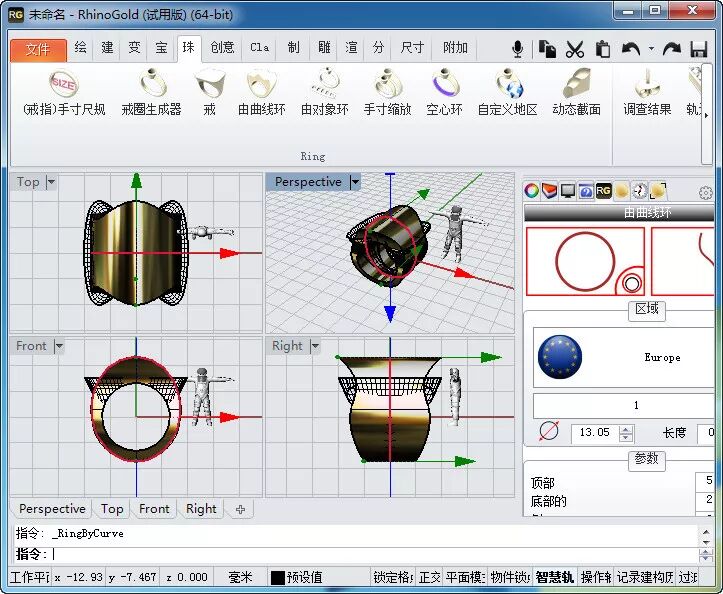The image size is (723, 594).
Task: Select the 戒 signet ring tool
Action: (210, 93)
